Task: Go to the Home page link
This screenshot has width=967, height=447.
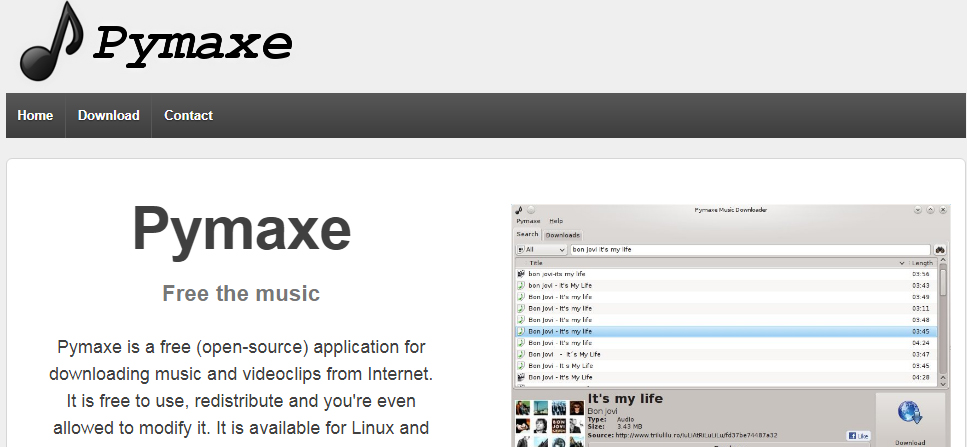Action: (x=35, y=116)
